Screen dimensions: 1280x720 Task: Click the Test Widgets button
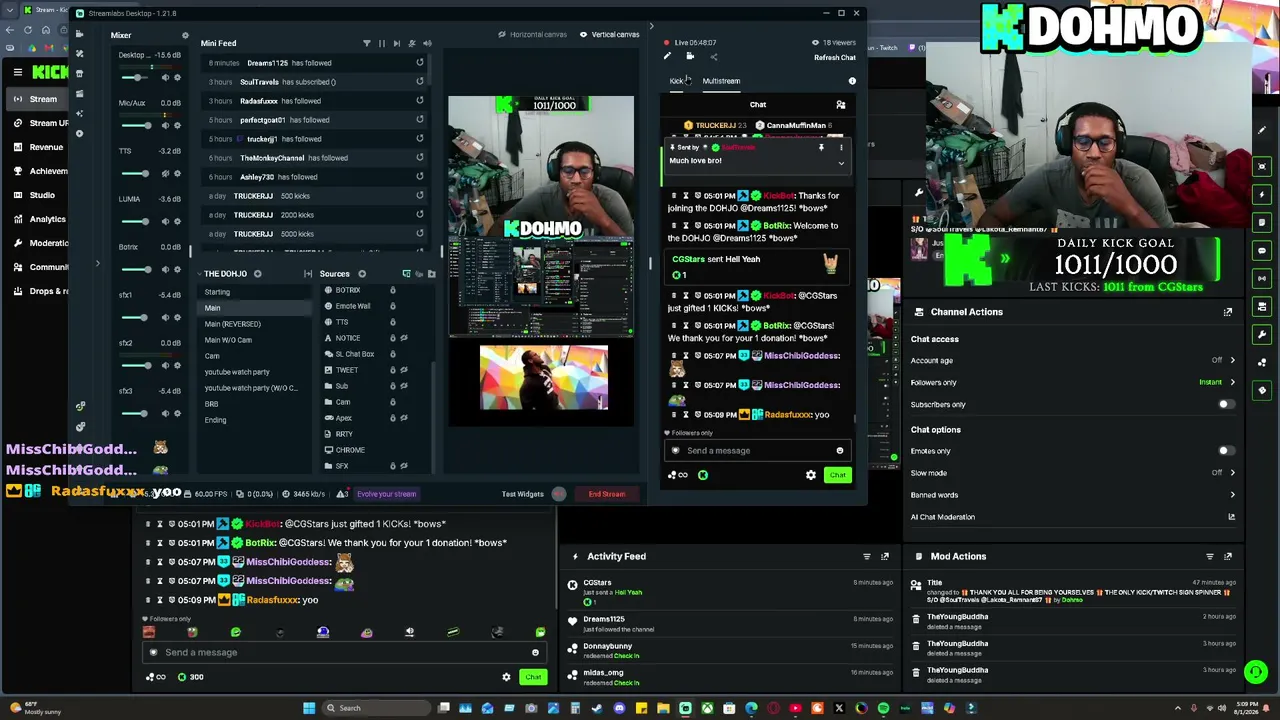[523, 494]
